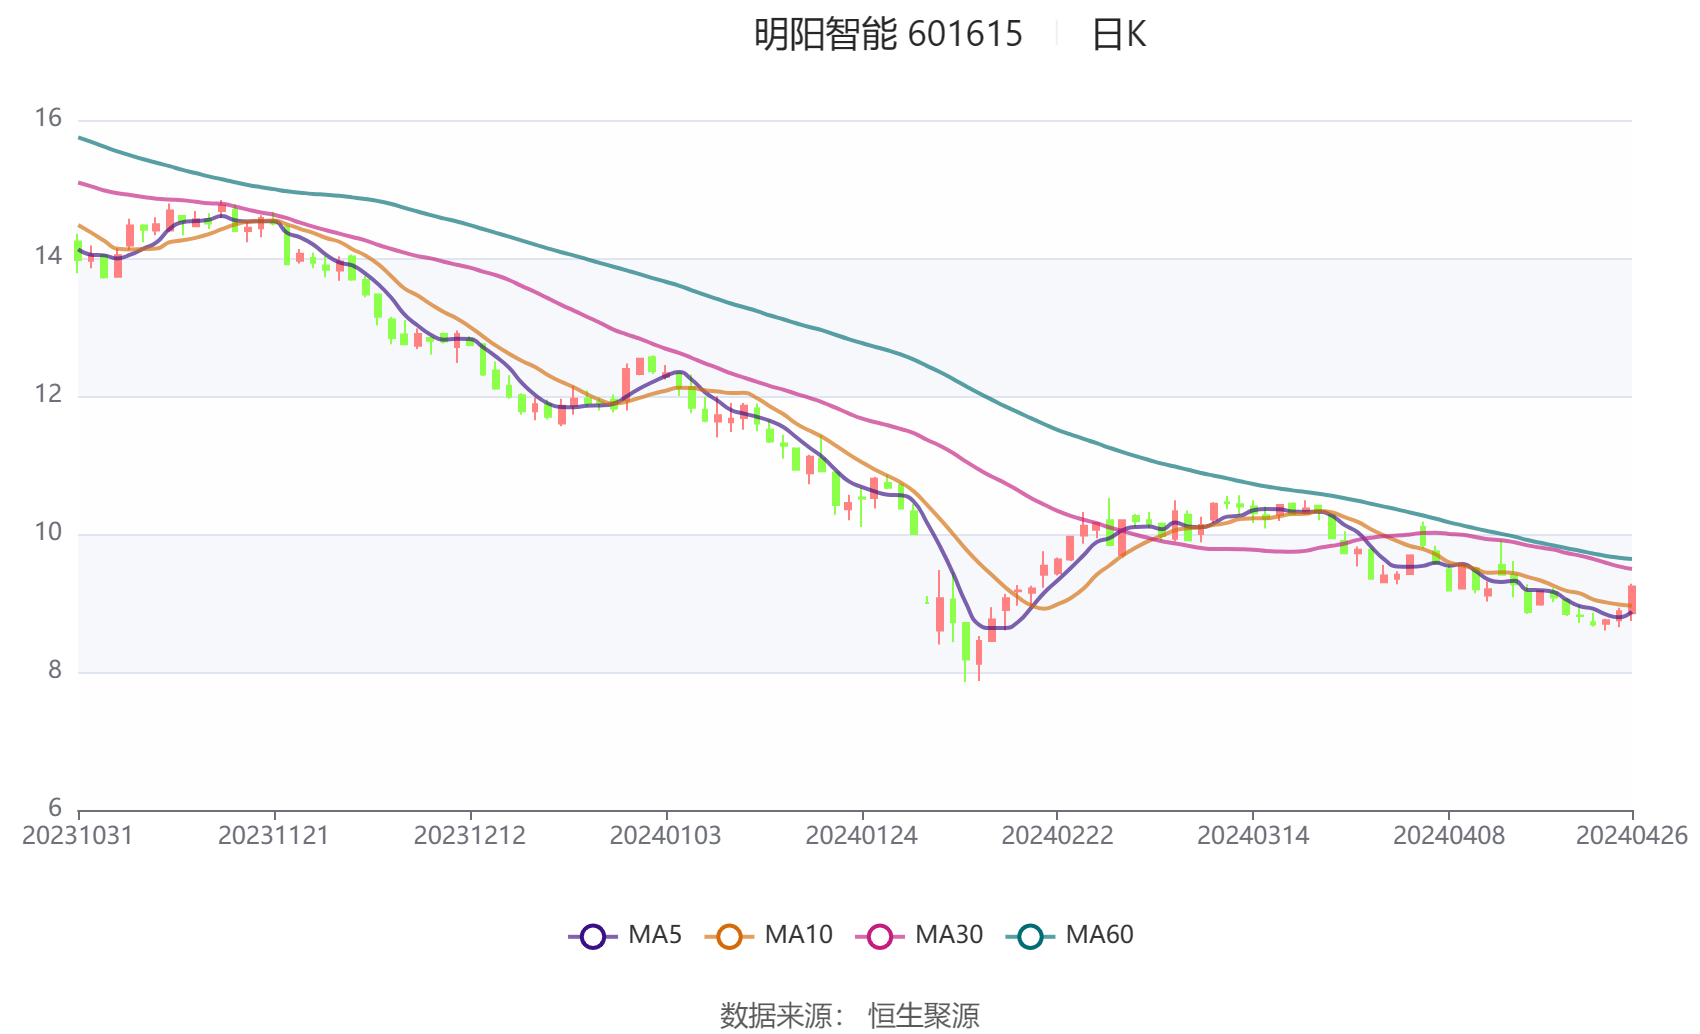Click the 数据来源 caption below the legend
This screenshot has width=1700, height=1034.
[780, 1015]
